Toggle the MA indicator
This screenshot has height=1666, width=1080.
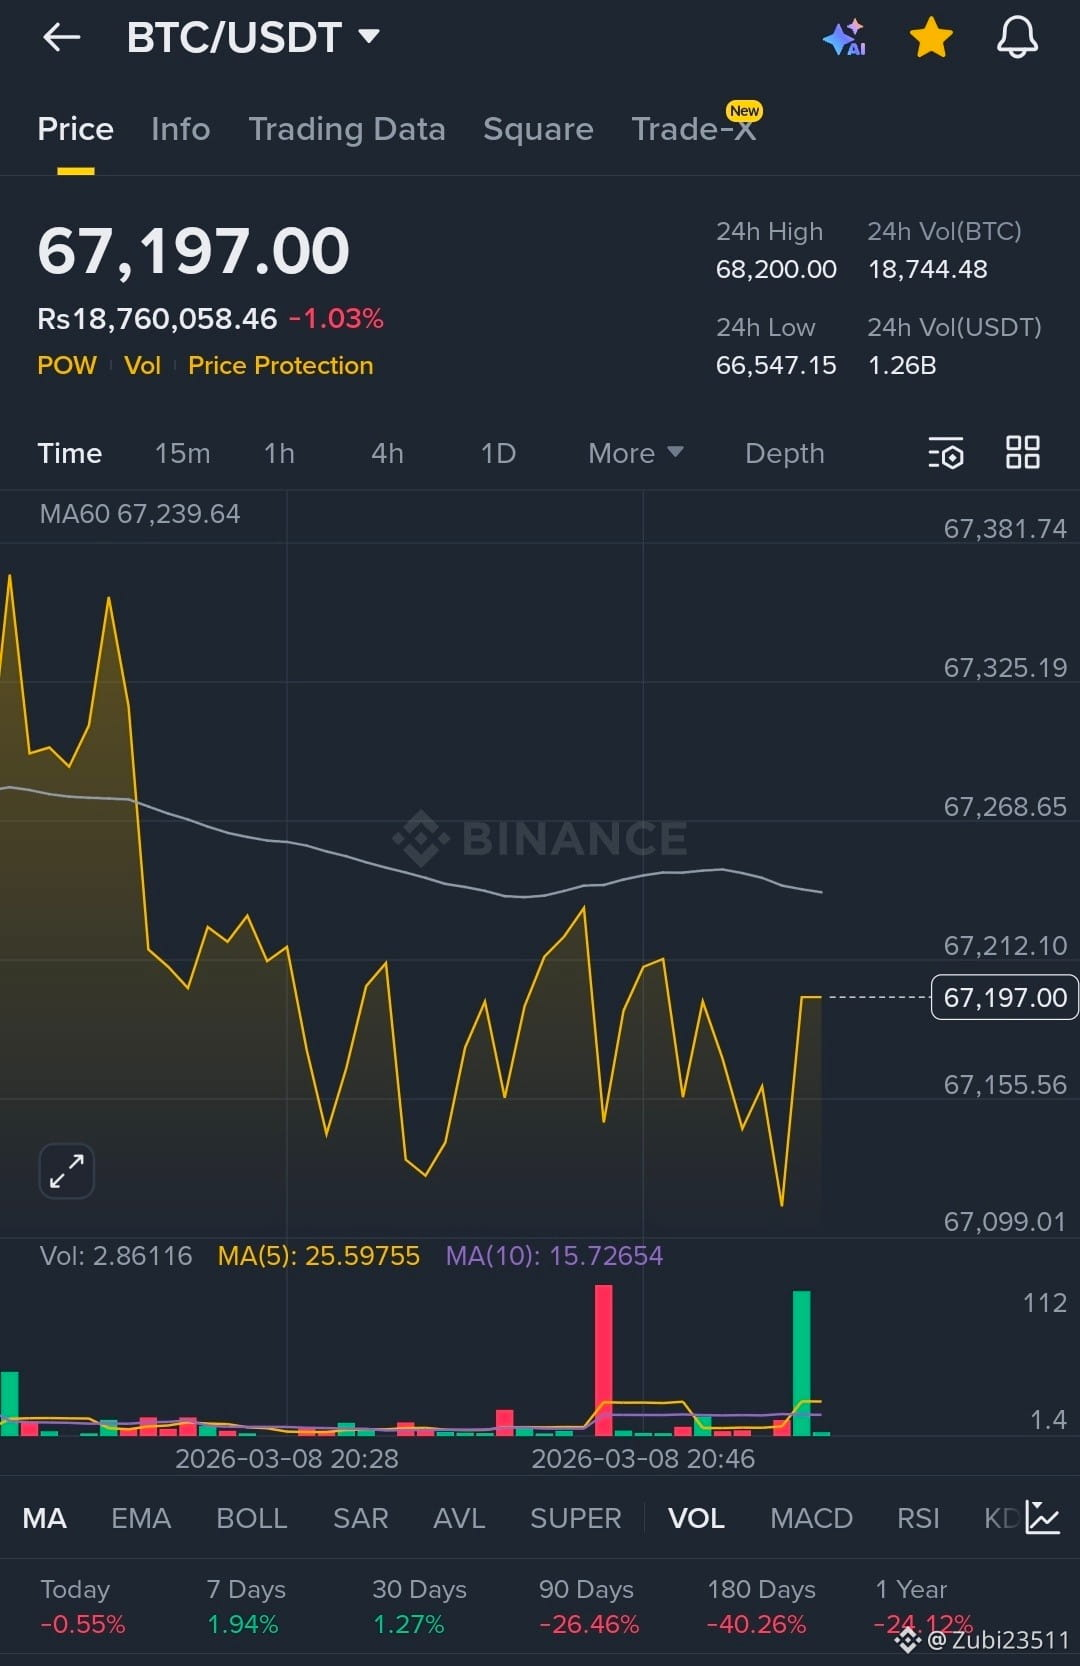(x=44, y=1518)
